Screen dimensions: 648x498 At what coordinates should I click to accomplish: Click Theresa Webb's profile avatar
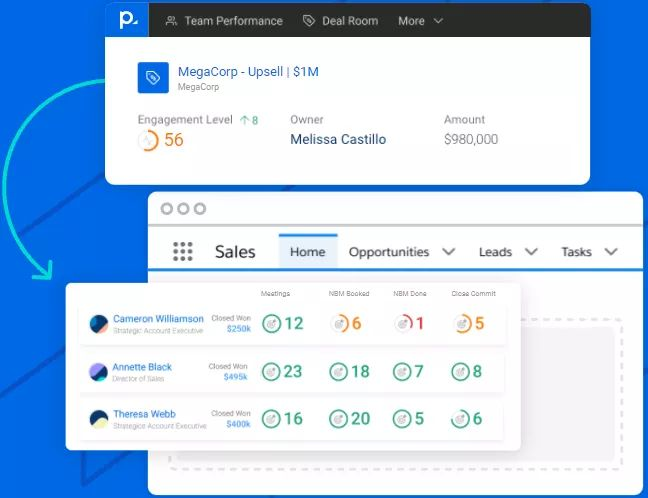99,419
